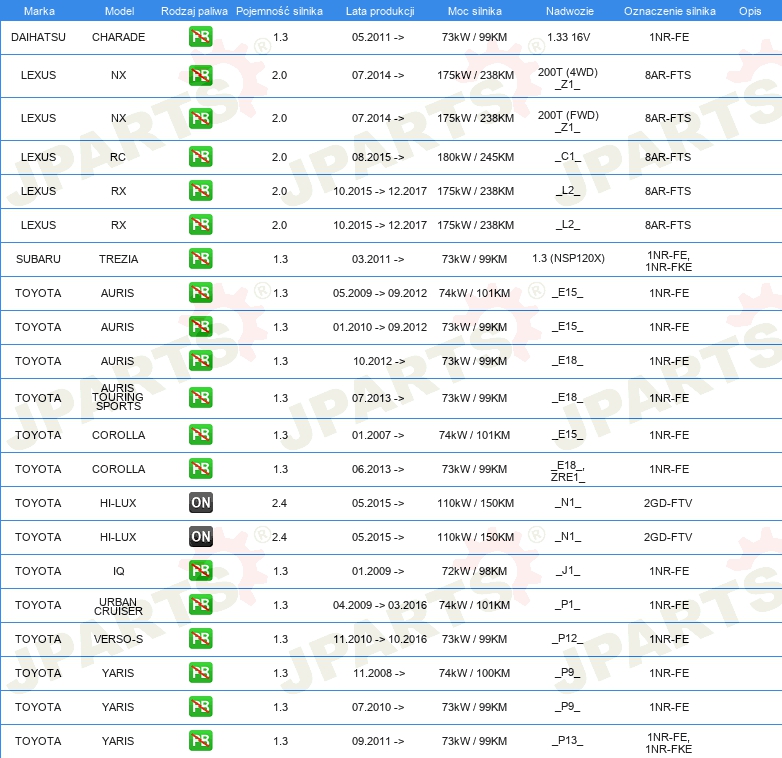Select the _P1_ body code
The height and width of the screenshot is (758, 782).
[568, 604]
